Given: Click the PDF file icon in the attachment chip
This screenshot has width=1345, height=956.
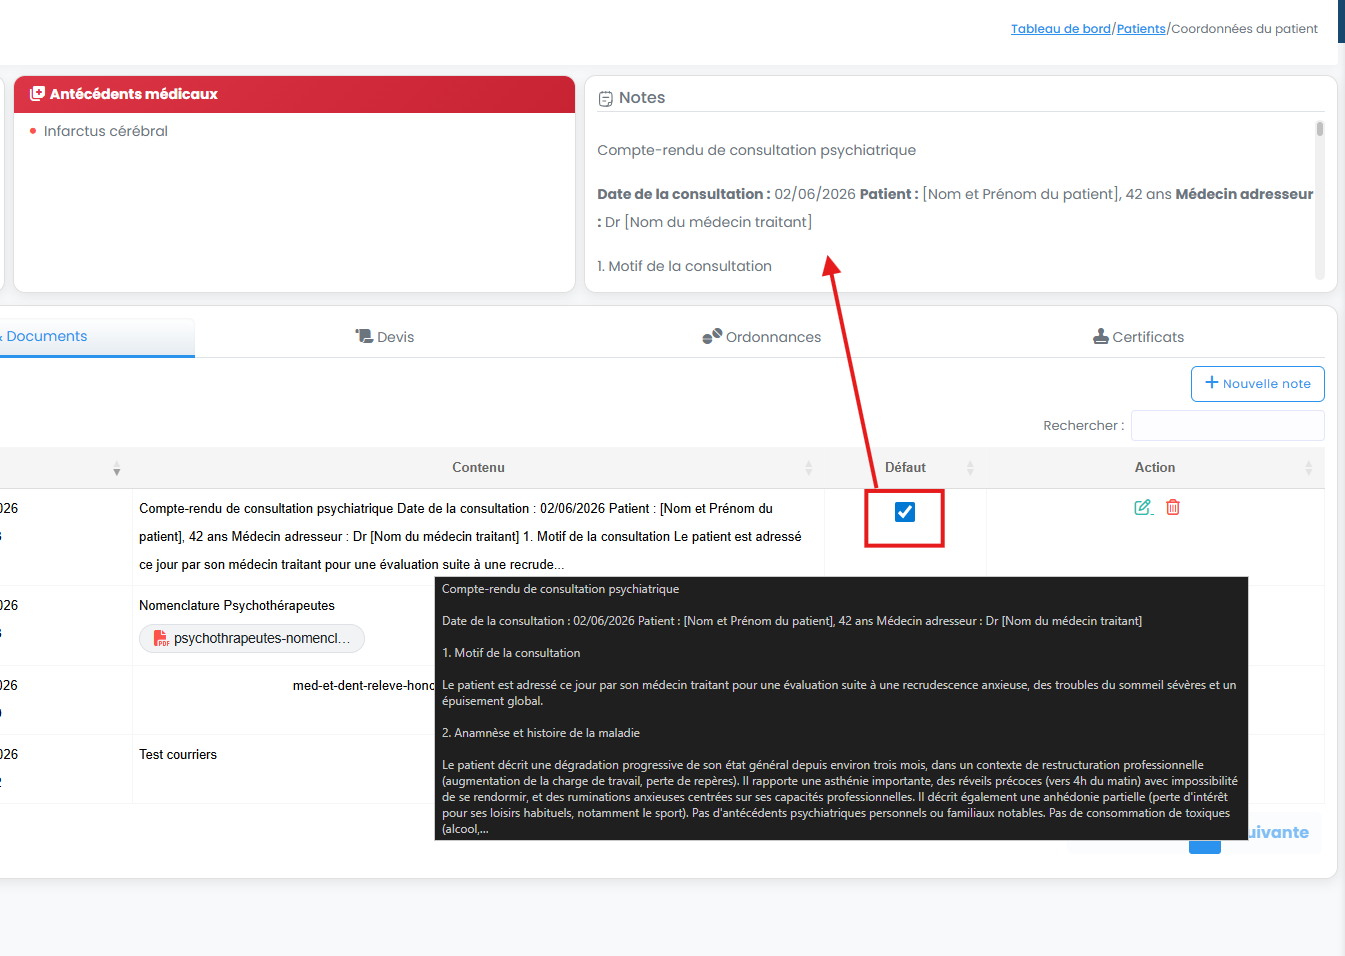Looking at the screenshot, I should point(161,638).
